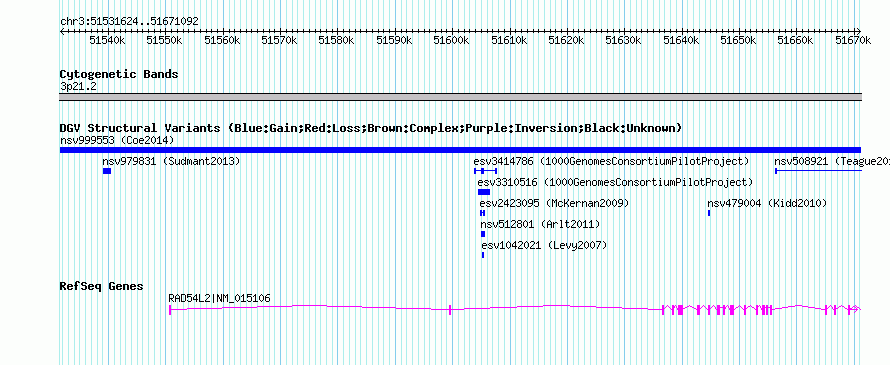Select the nsv479004 Kidd2010 variant marker
Image resolution: width=890 pixels, height=365 pixels.
click(709, 213)
